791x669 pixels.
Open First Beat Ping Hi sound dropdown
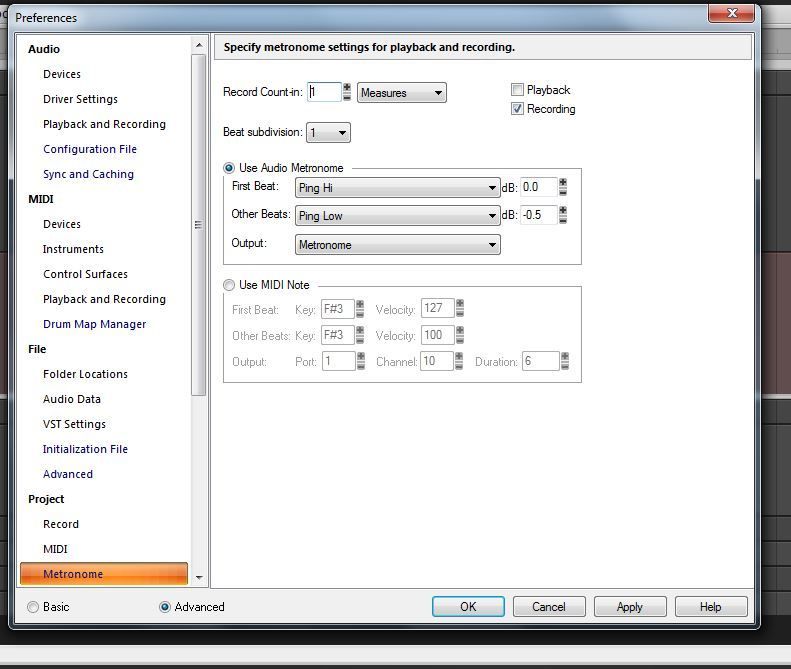[x=398, y=188]
